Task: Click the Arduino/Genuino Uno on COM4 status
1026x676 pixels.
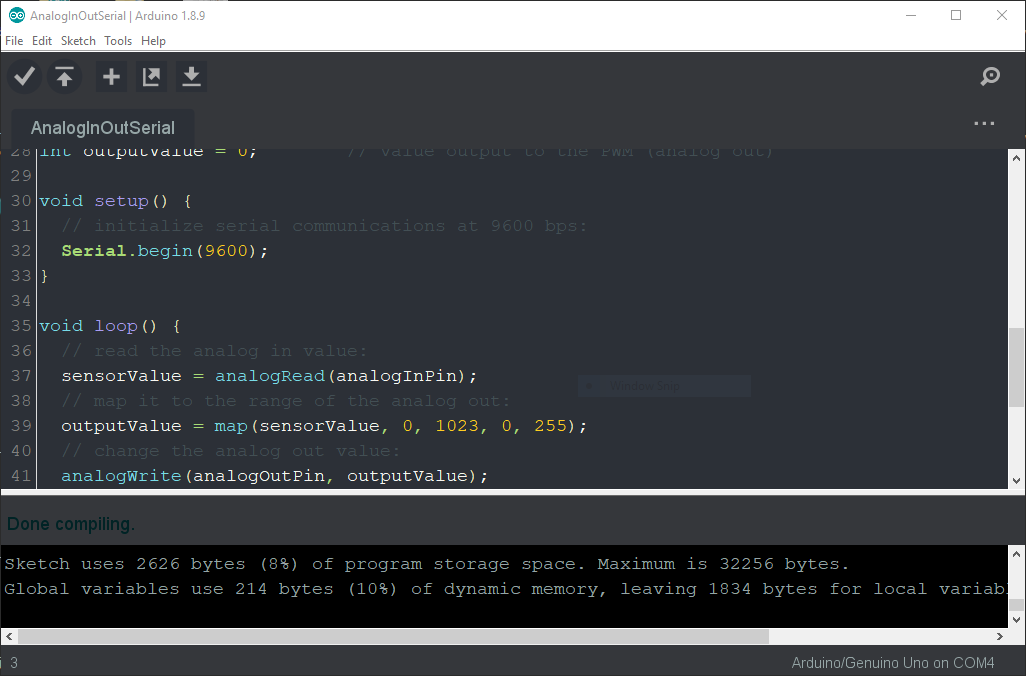Action: point(892,663)
